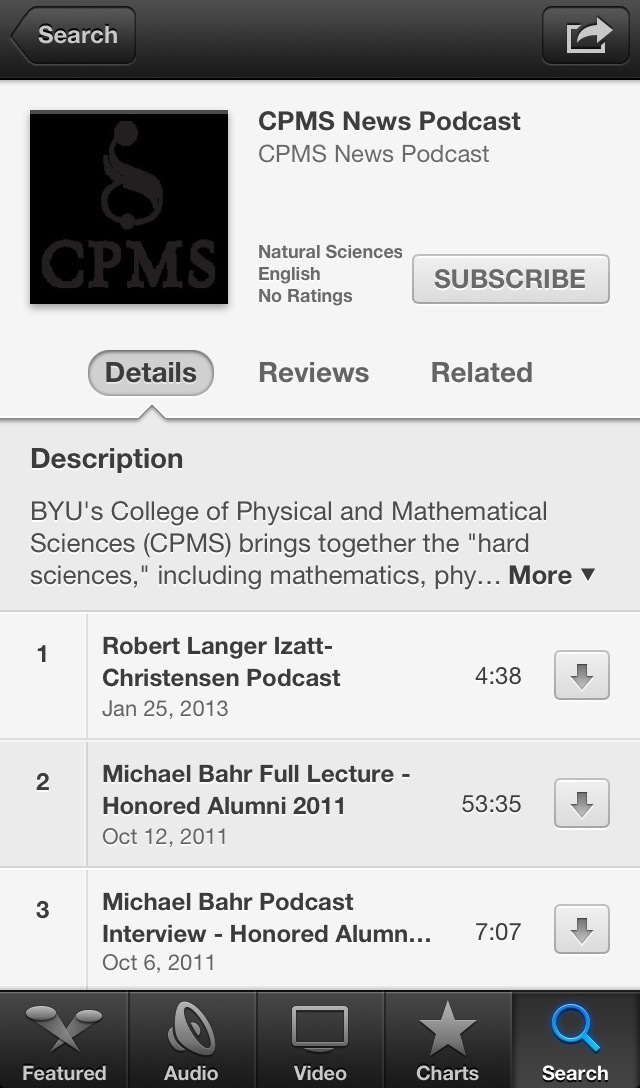Subscribe to CPMS News Podcast
Screen dimensions: 640x1088
pos(511,279)
